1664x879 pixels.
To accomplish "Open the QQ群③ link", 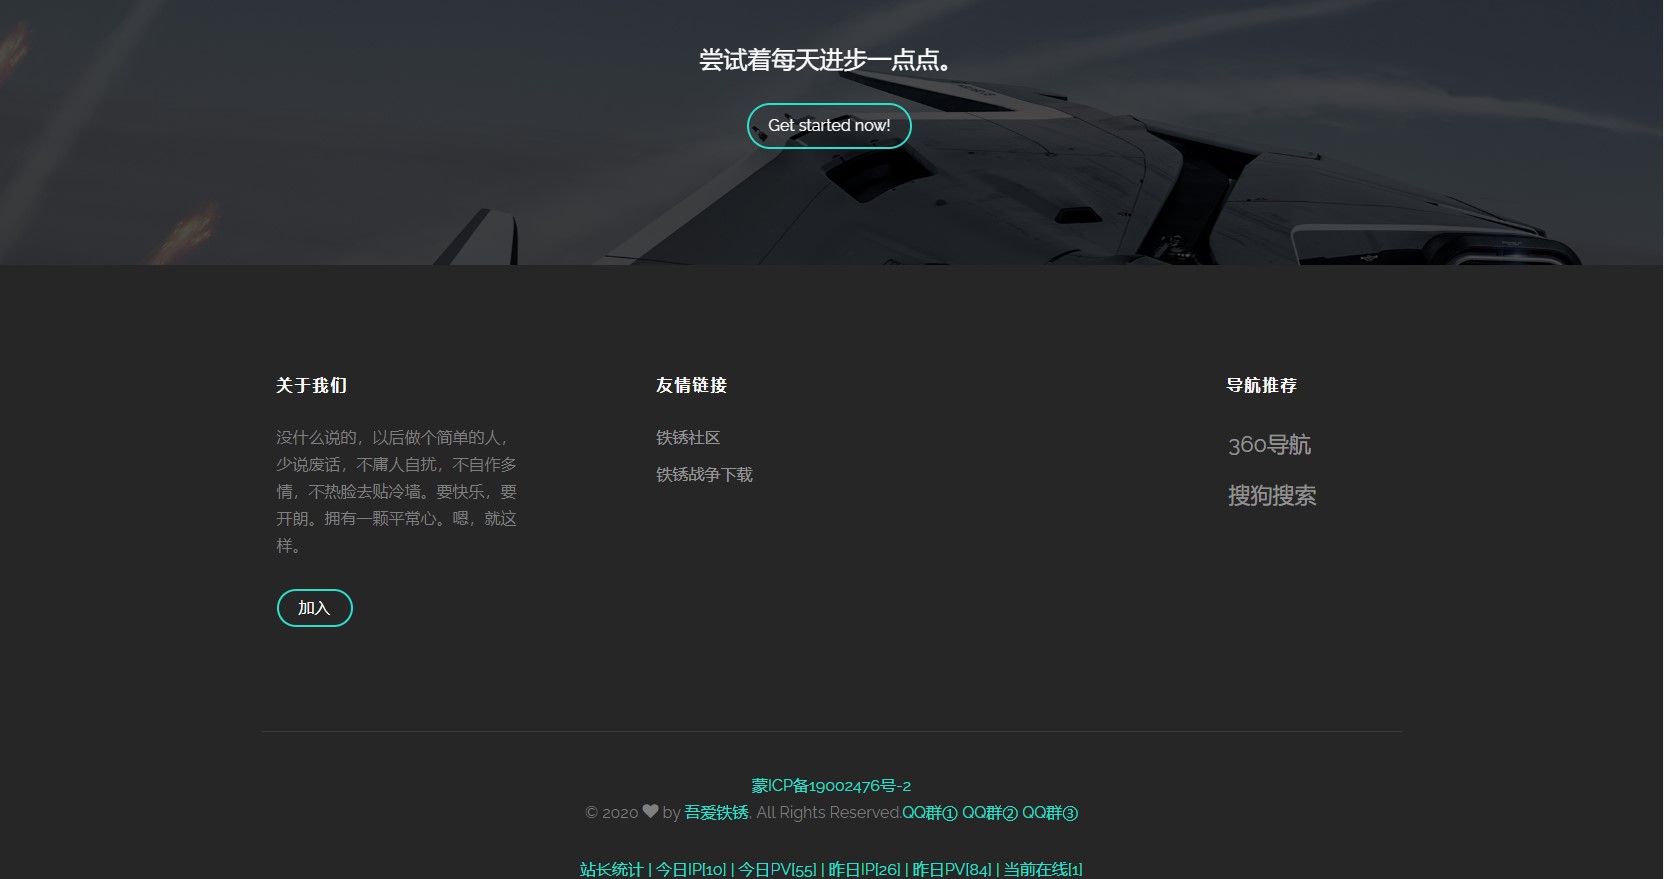I will 1049,813.
